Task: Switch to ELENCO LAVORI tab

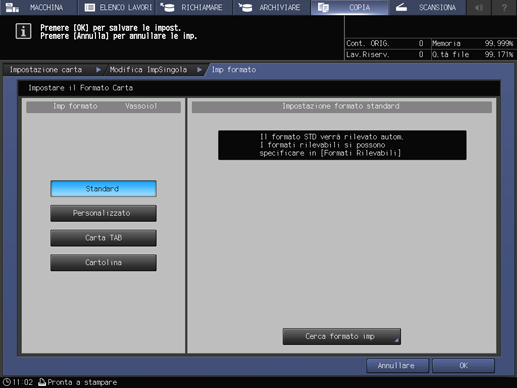Action: click(116, 7)
